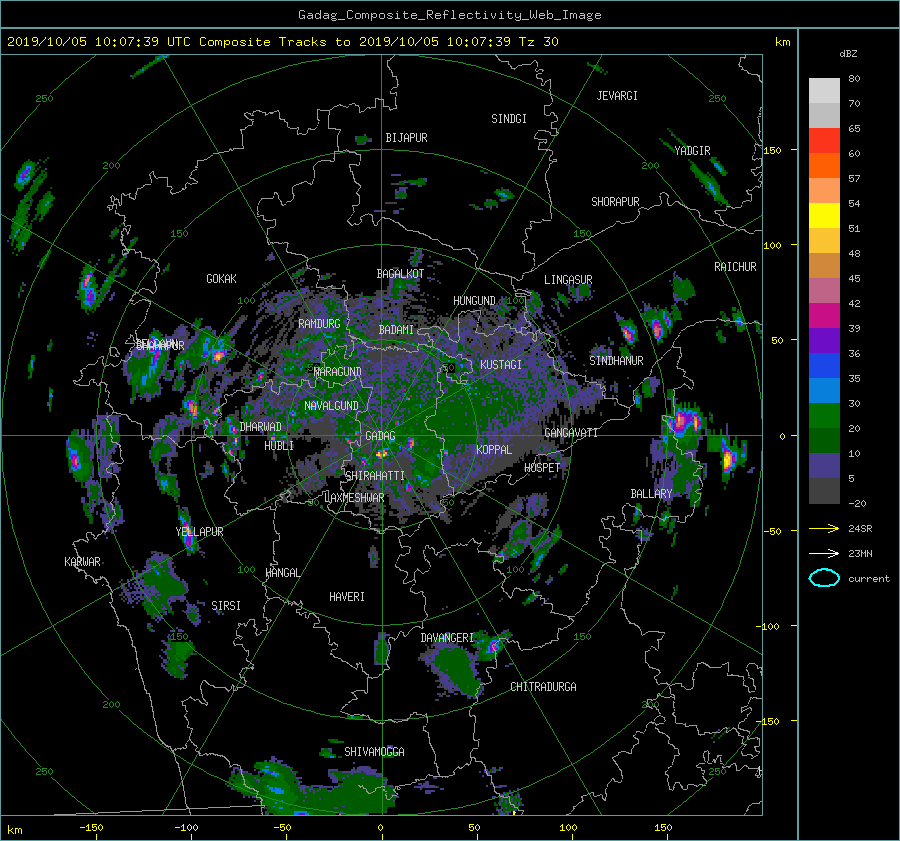The width and height of the screenshot is (900, 841).
Task: Click the 'SHORAPUR' city label
Action: point(615,202)
